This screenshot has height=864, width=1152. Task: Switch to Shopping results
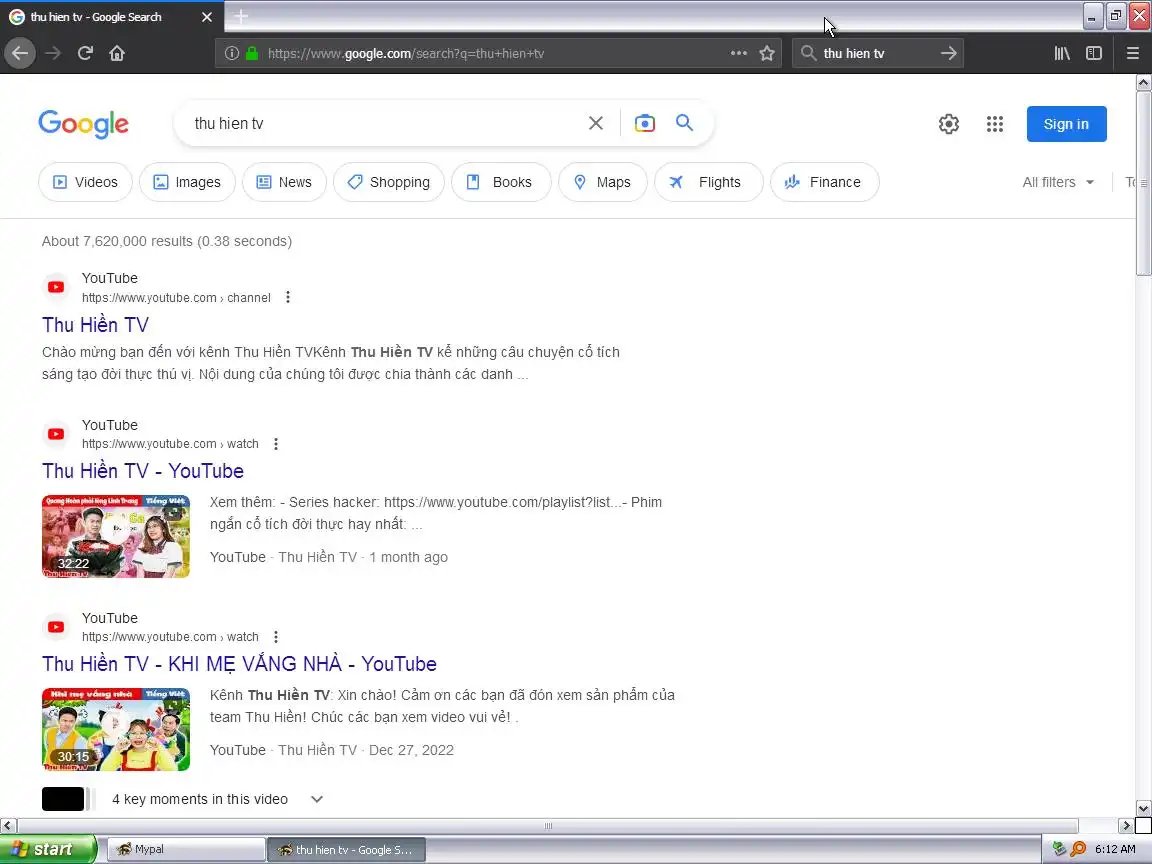[389, 182]
